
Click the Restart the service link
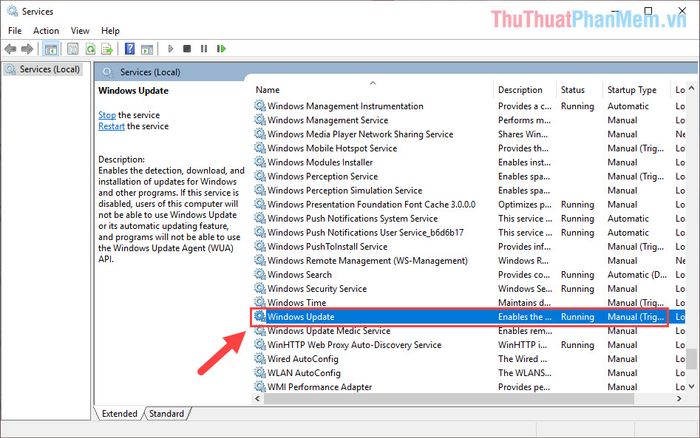111,126
